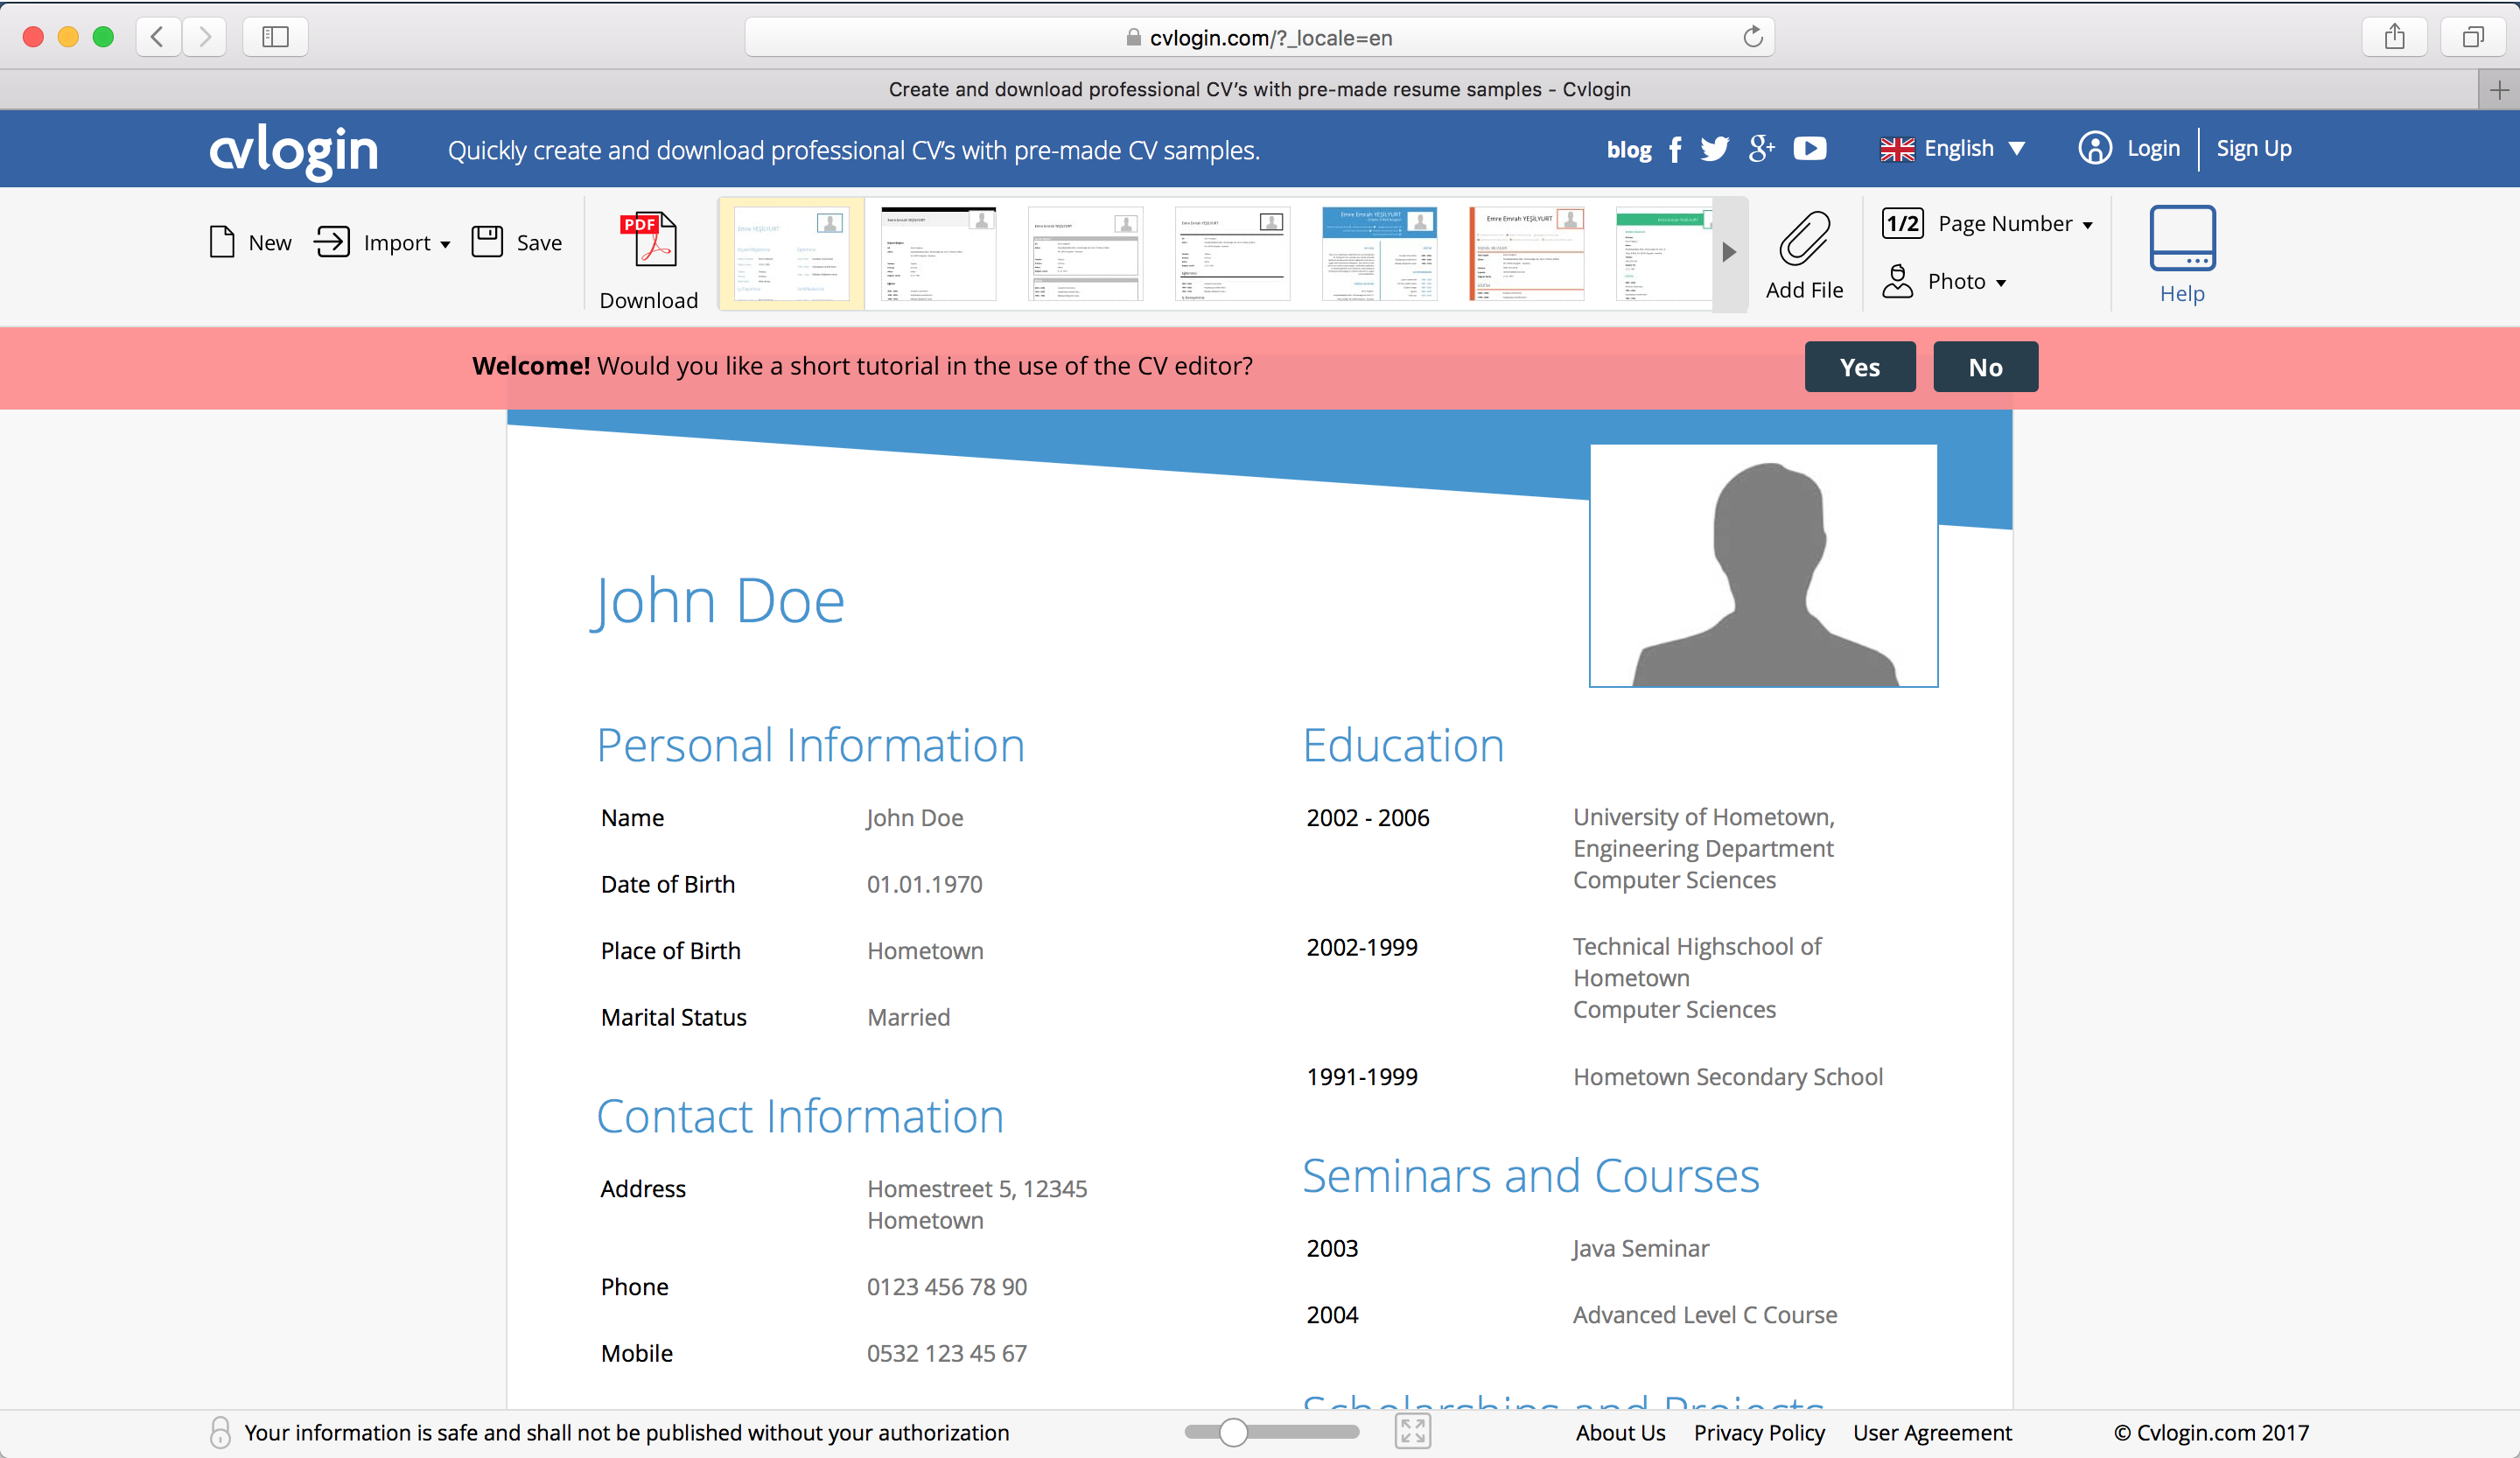Open the Privacy Policy link

click(x=1758, y=1432)
